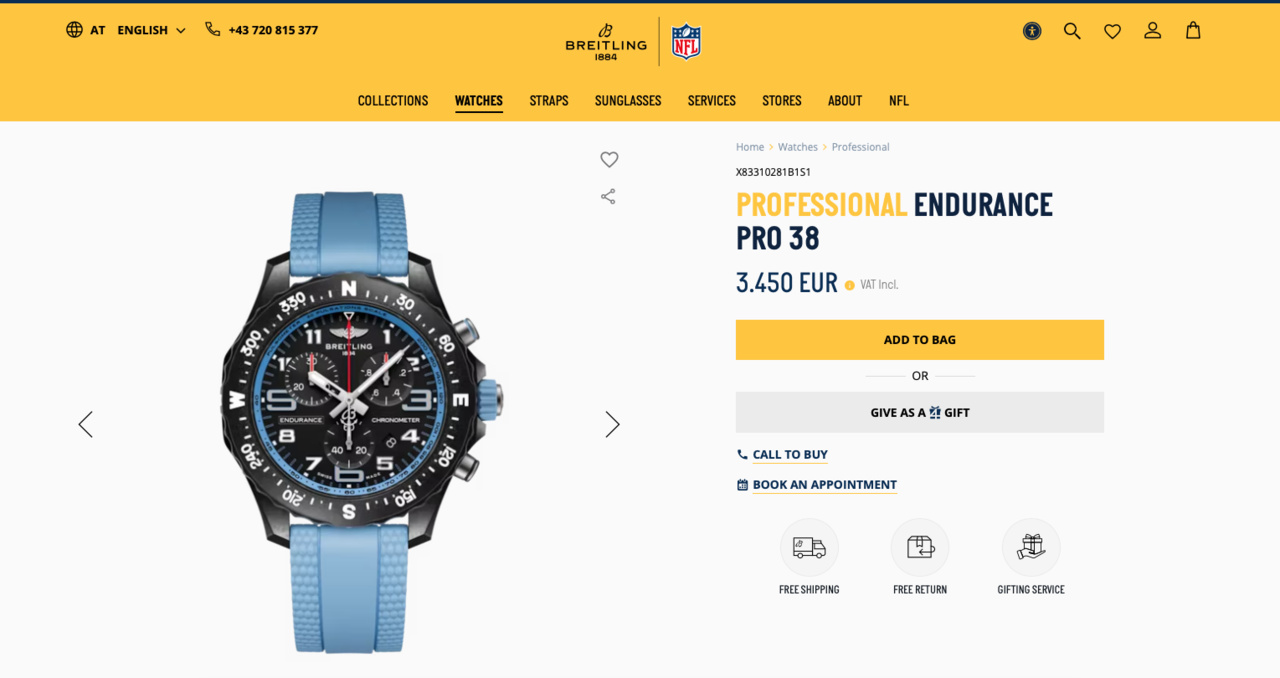
Task: Open the wishlist heart in header
Action: pyautogui.click(x=1112, y=31)
